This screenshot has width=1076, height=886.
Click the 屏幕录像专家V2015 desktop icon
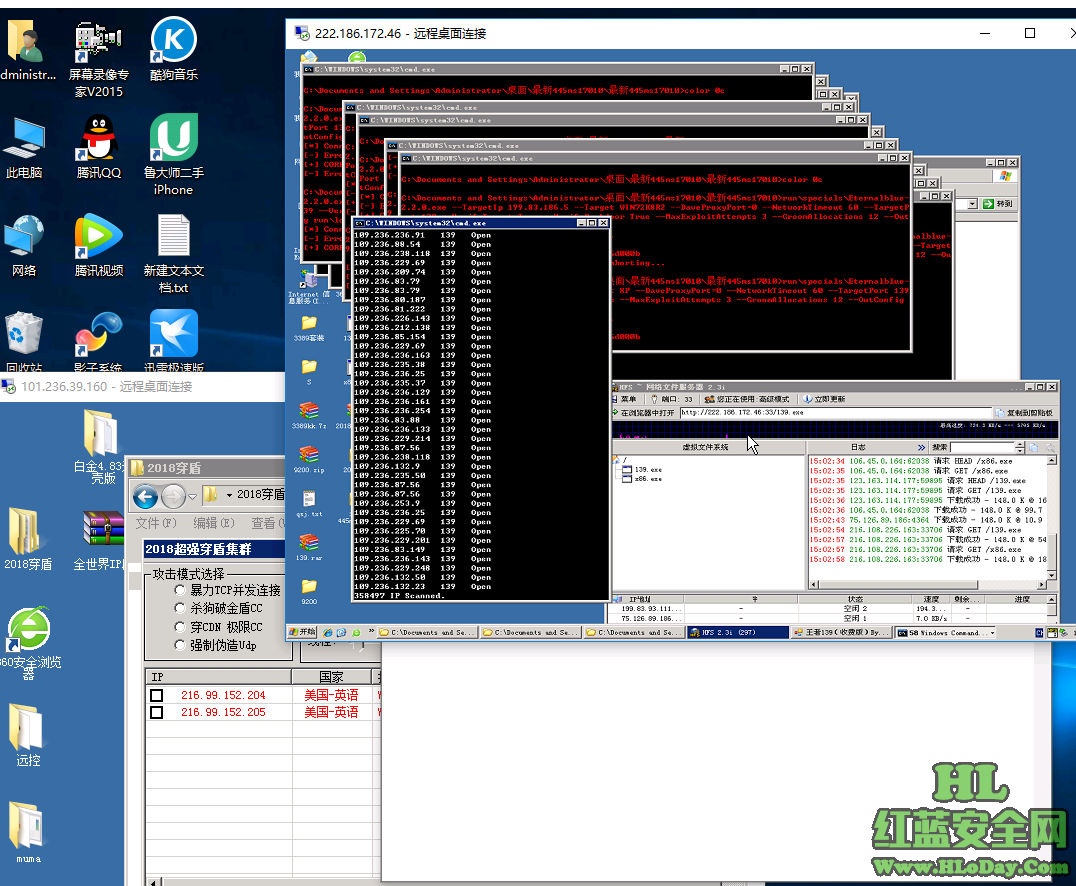[x=98, y=43]
